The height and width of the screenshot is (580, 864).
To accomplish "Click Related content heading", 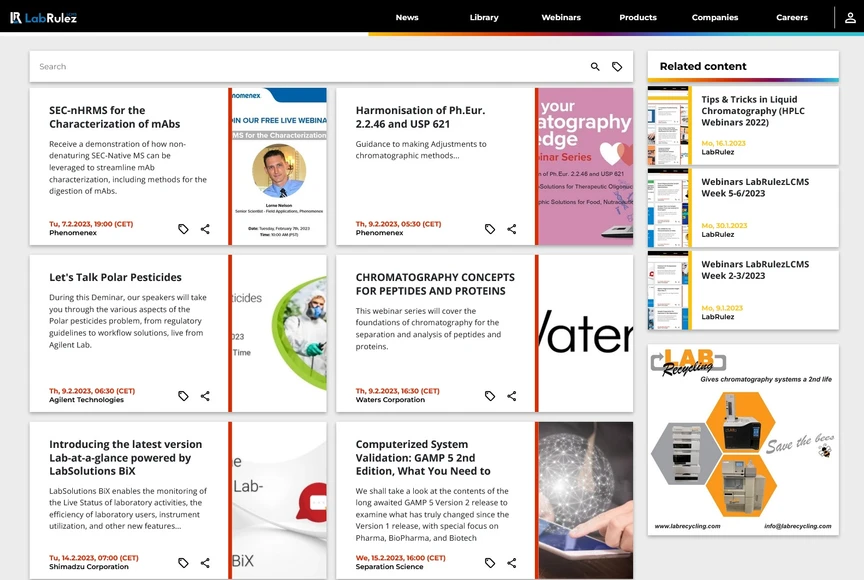I will (x=703, y=67).
